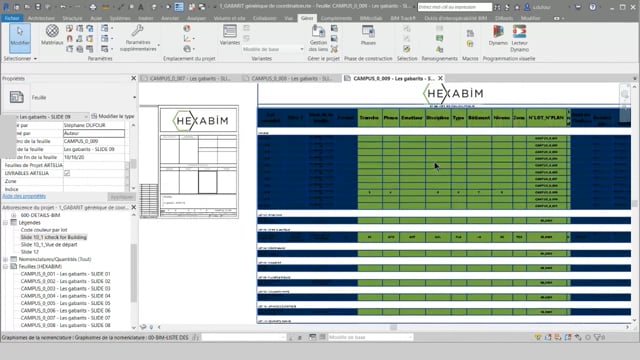Screen dimensions: 640x360
Task: Open the Modèle de base dropdown
Action: (x=273, y=49)
